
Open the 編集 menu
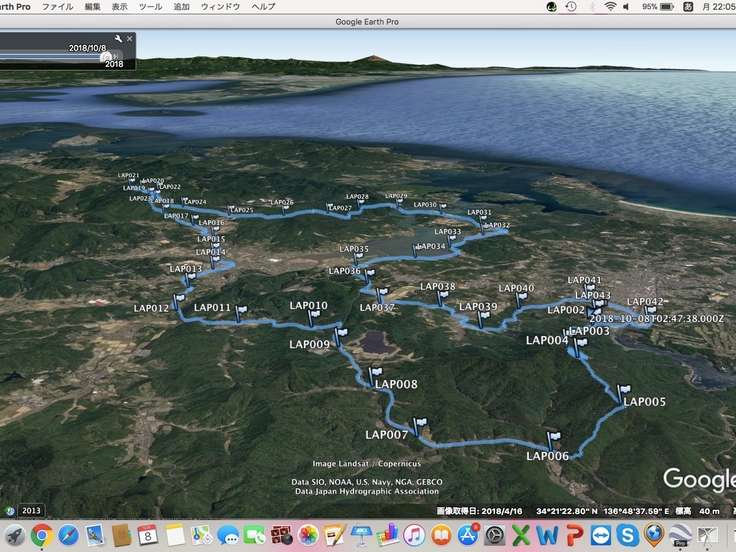(93, 6)
